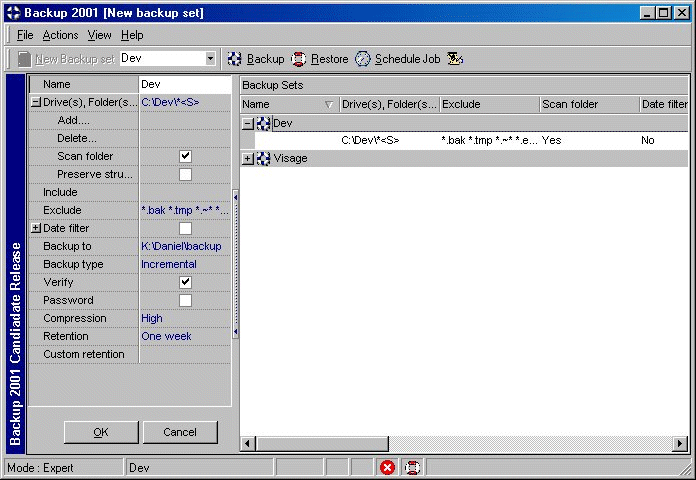
Task: Click the Compression value High
Action: [x=152, y=318]
